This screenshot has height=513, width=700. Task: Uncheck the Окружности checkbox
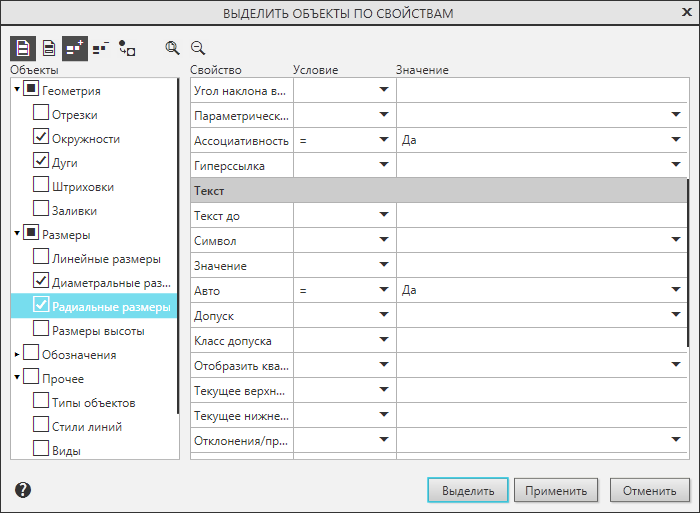pyautogui.click(x=41, y=138)
